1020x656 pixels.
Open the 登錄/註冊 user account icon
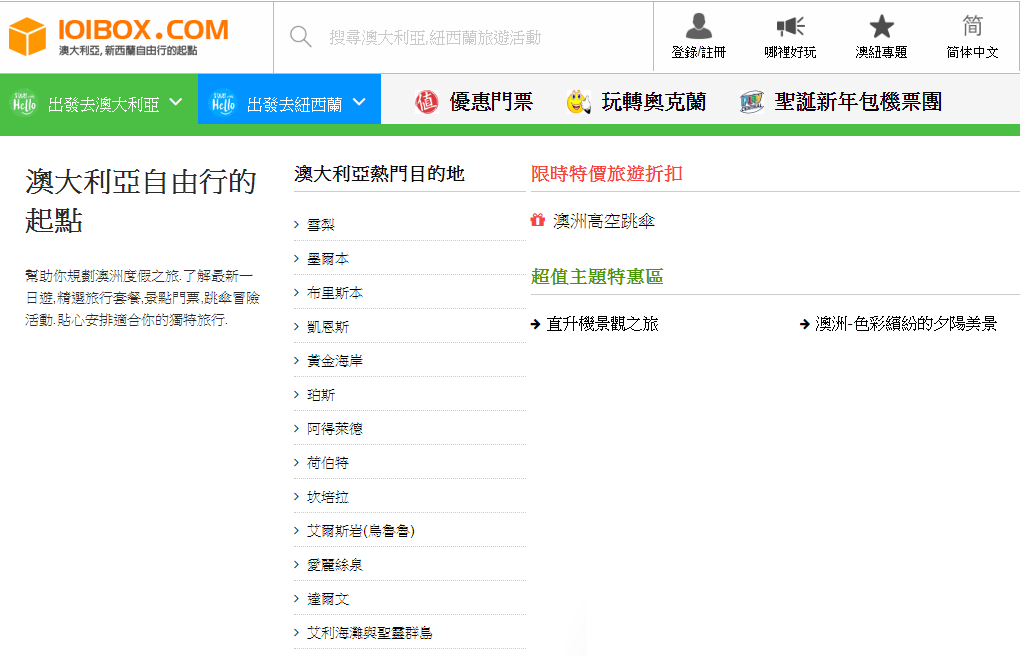point(699,27)
